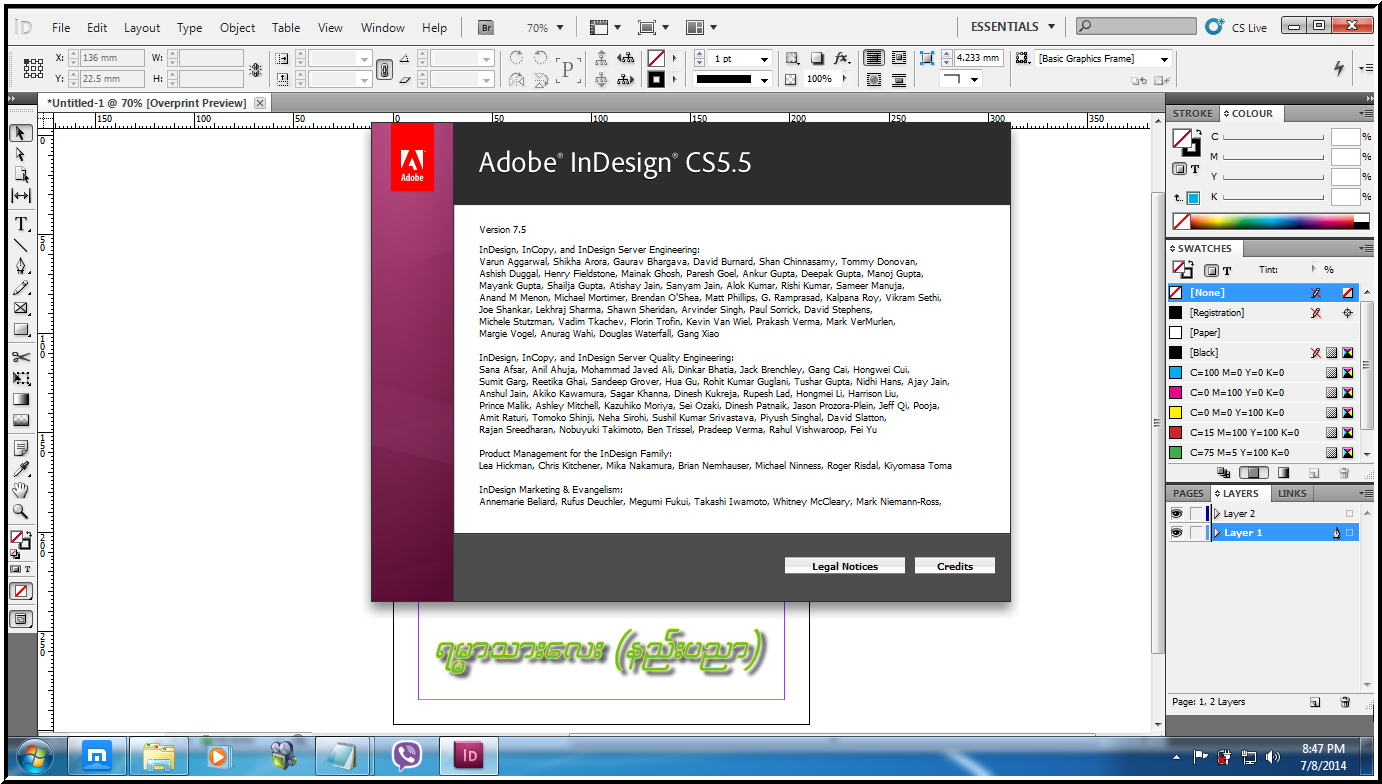The image size is (1382, 784).
Task: Select the Note tool
Action: coord(21,447)
